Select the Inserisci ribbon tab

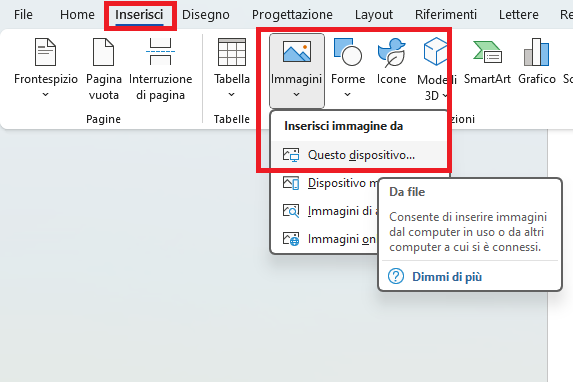(x=139, y=15)
